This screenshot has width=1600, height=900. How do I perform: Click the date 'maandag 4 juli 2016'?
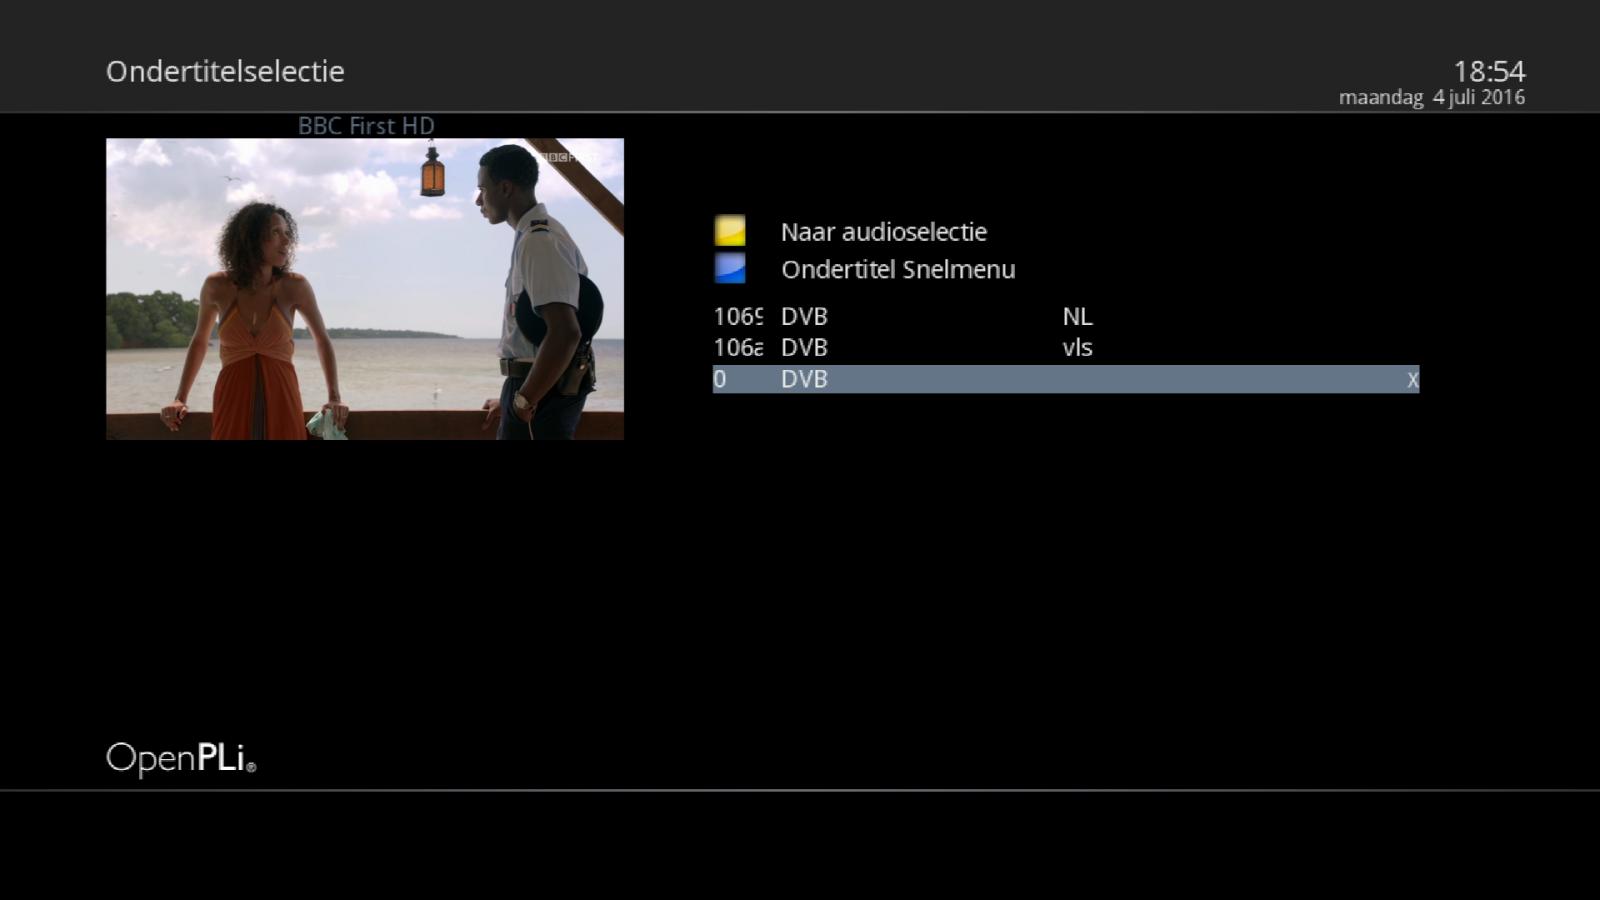tap(1431, 98)
